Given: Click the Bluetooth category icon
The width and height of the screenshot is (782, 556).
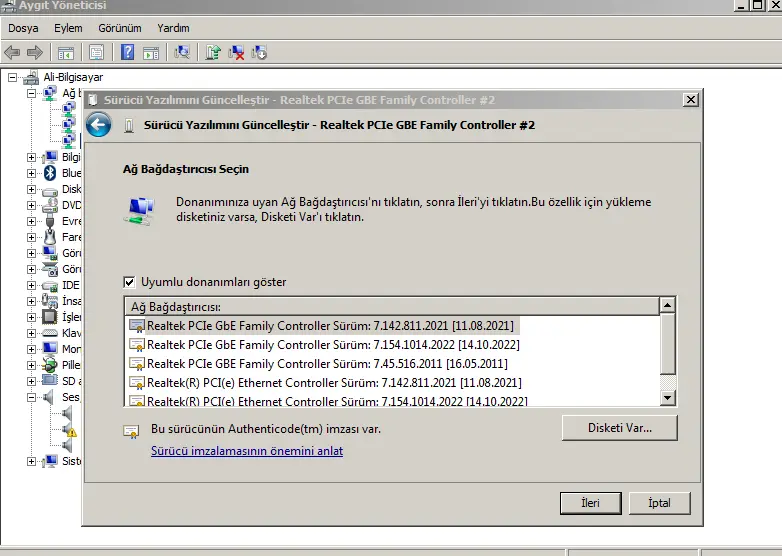Looking at the screenshot, I should click(50, 173).
